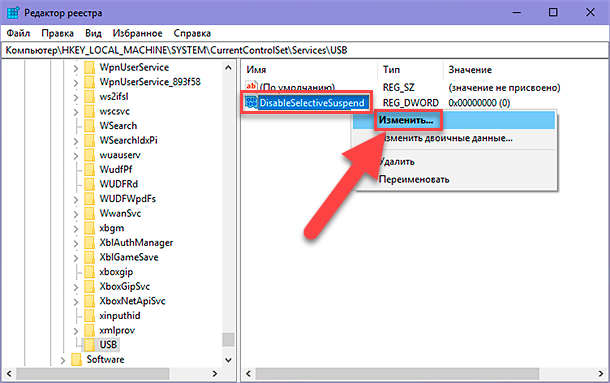610x383 pixels.
Task: Open the Вид menu
Action: pyautogui.click(x=93, y=33)
